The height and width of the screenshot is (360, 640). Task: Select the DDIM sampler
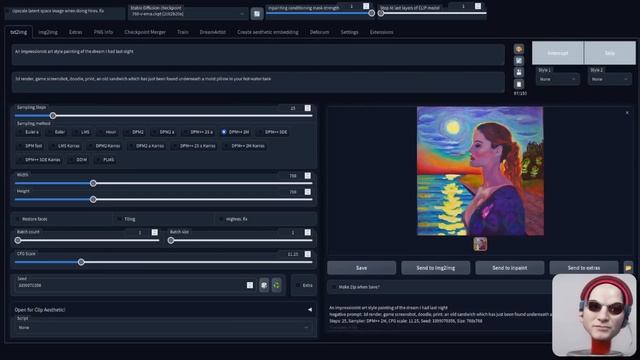pos(78,160)
